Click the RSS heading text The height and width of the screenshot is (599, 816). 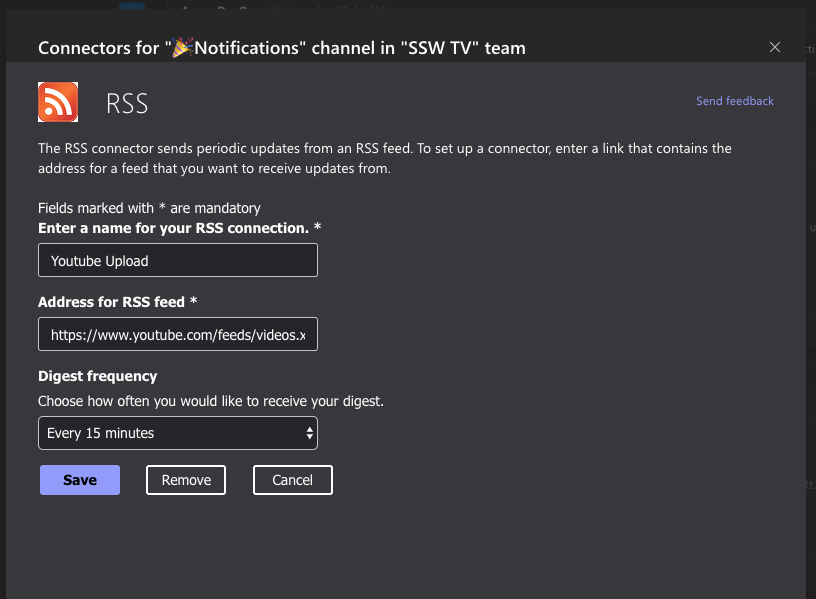coord(127,103)
